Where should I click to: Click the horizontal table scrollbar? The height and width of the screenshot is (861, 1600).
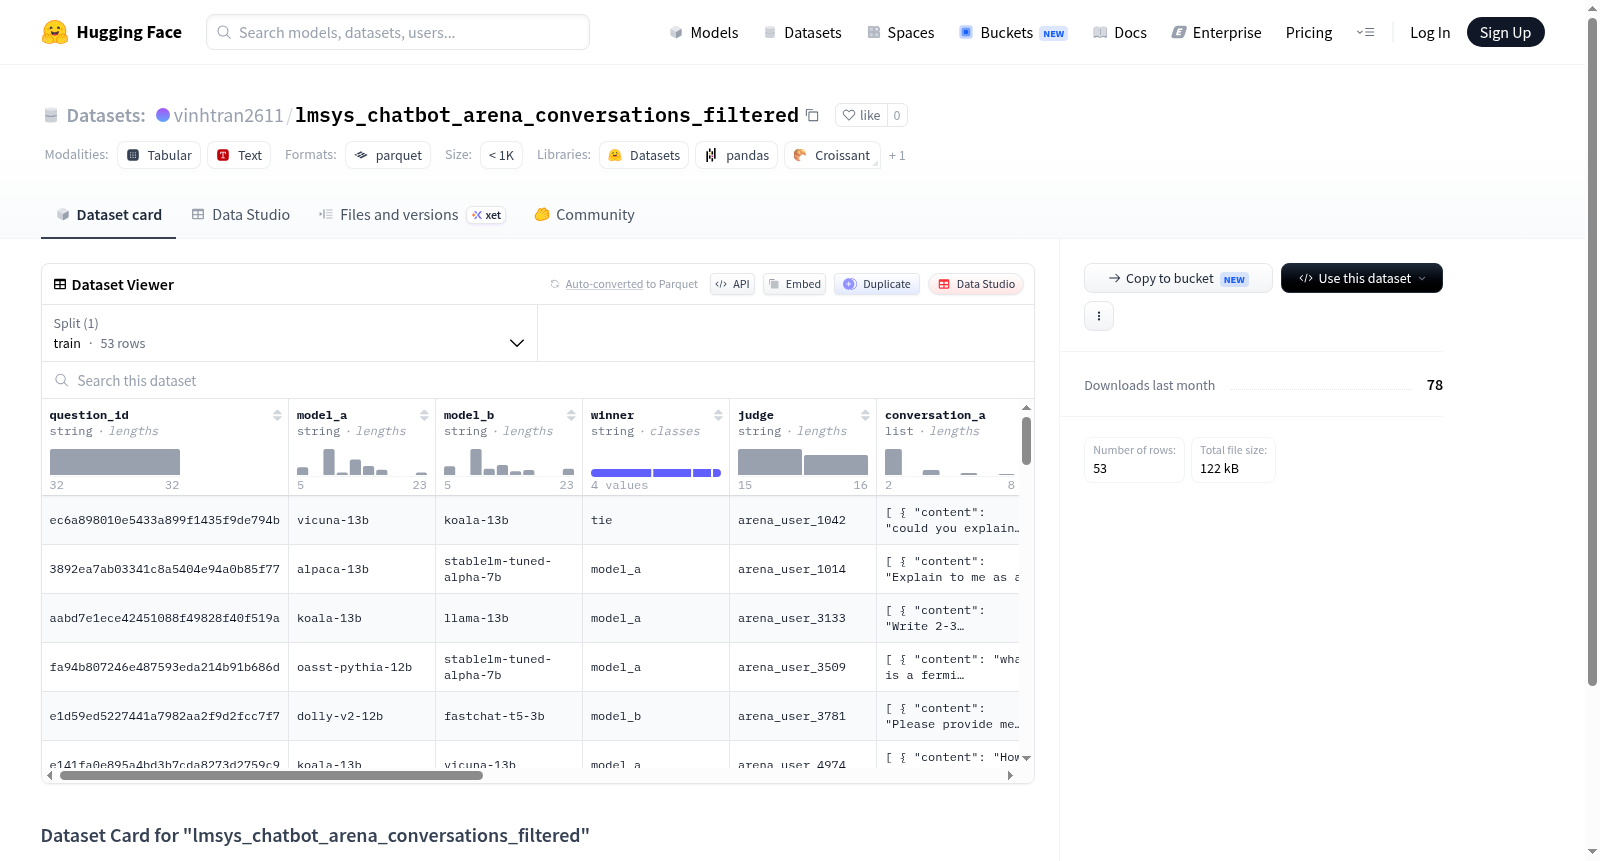point(271,775)
